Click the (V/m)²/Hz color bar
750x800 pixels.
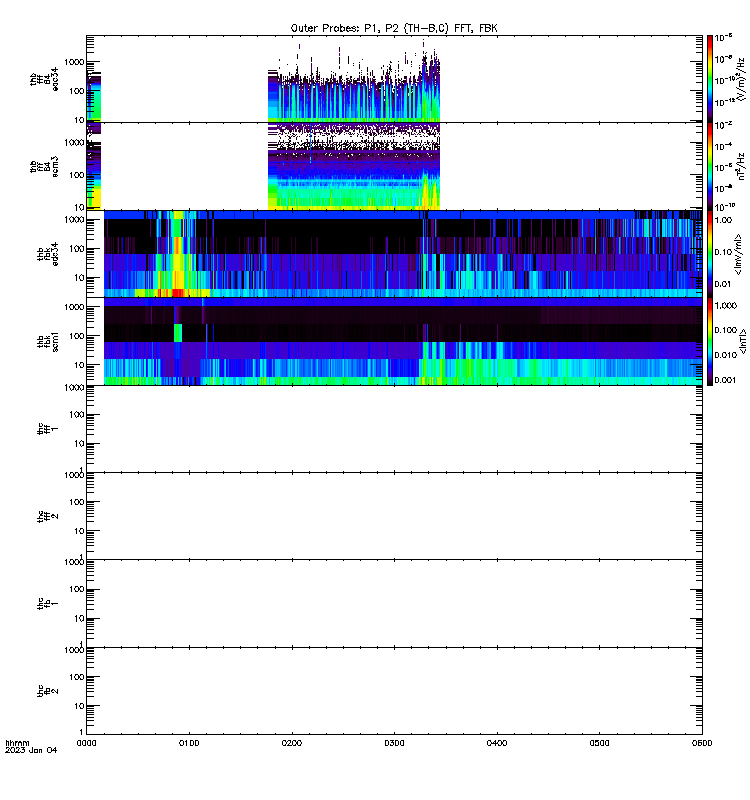[x=710, y=78]
